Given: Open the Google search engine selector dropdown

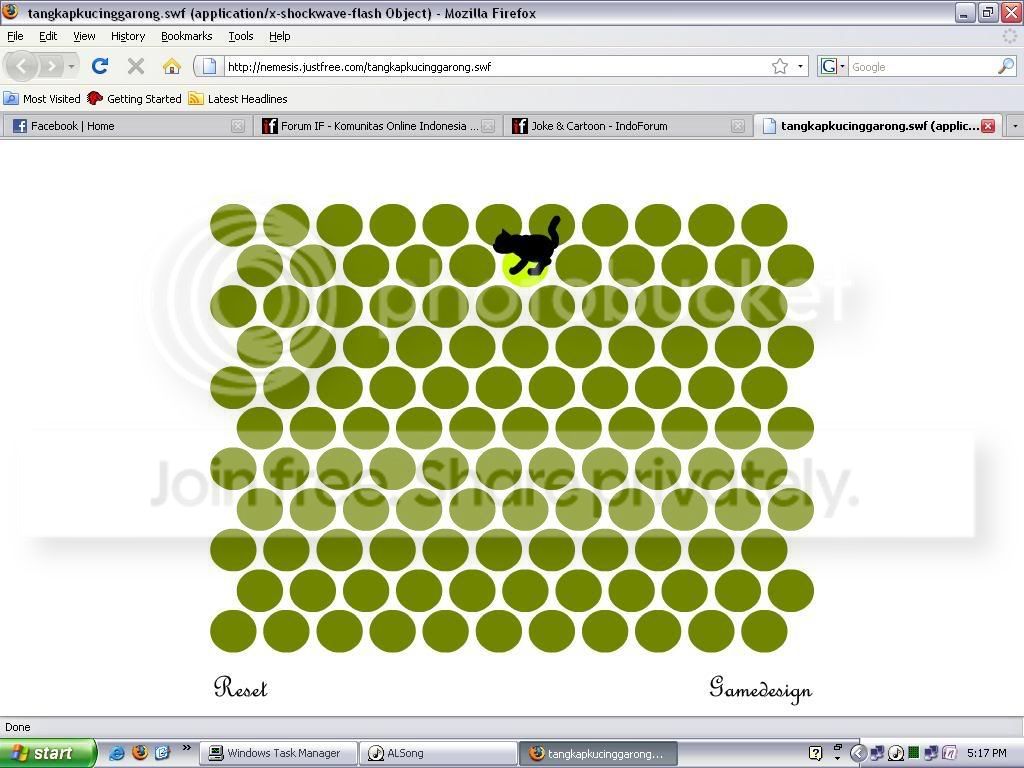Looking at the screenshot, I should click(x=833, y=66).
